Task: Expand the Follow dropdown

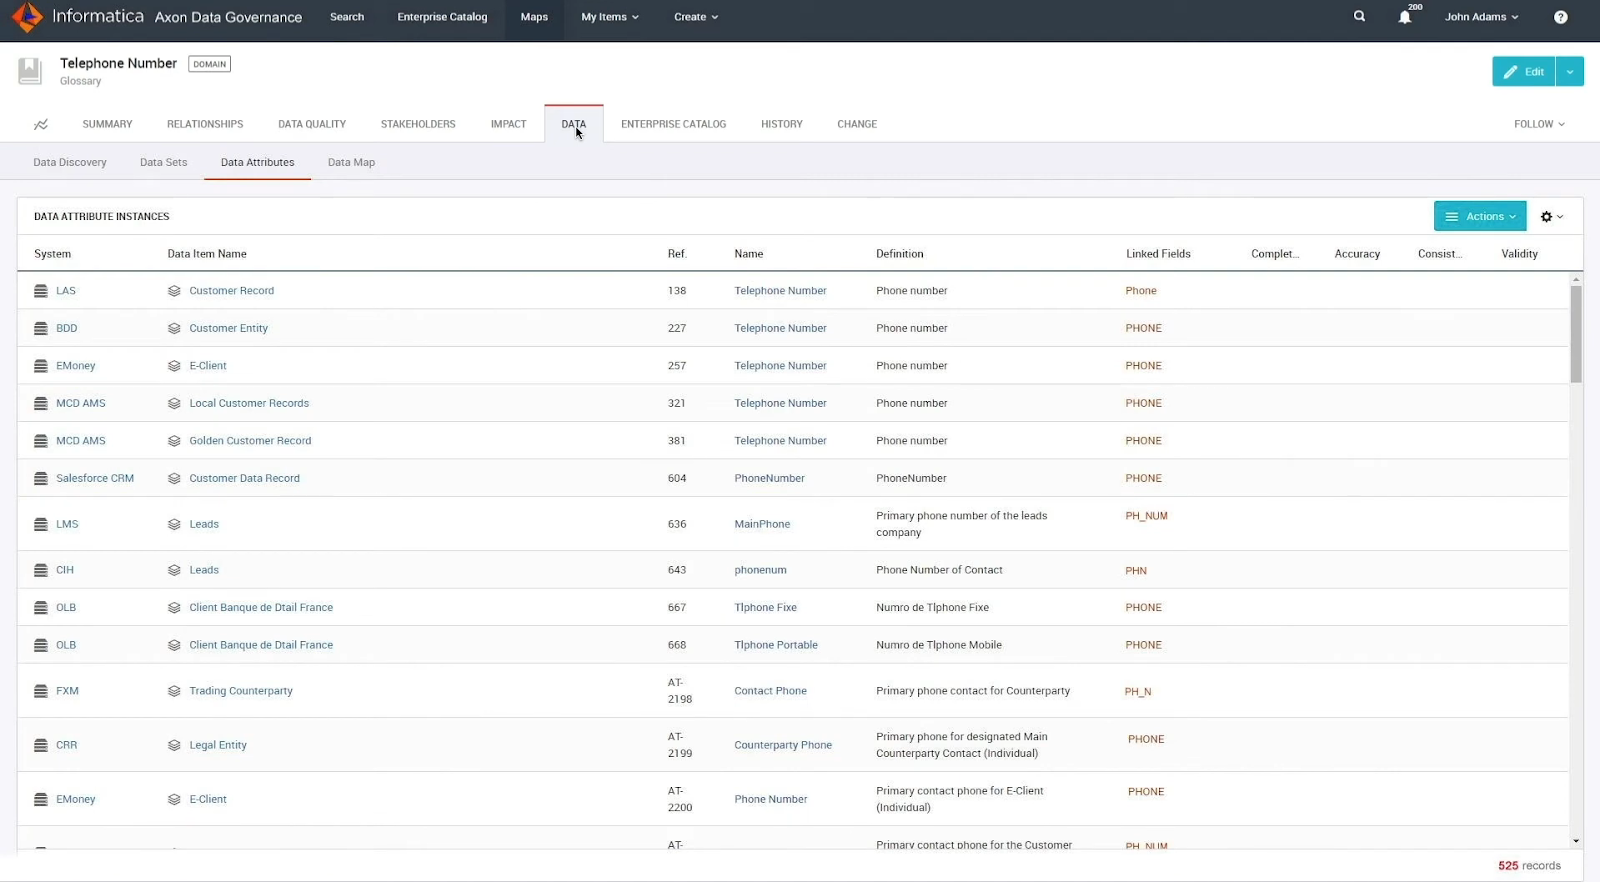Action: pos(1539,124)
